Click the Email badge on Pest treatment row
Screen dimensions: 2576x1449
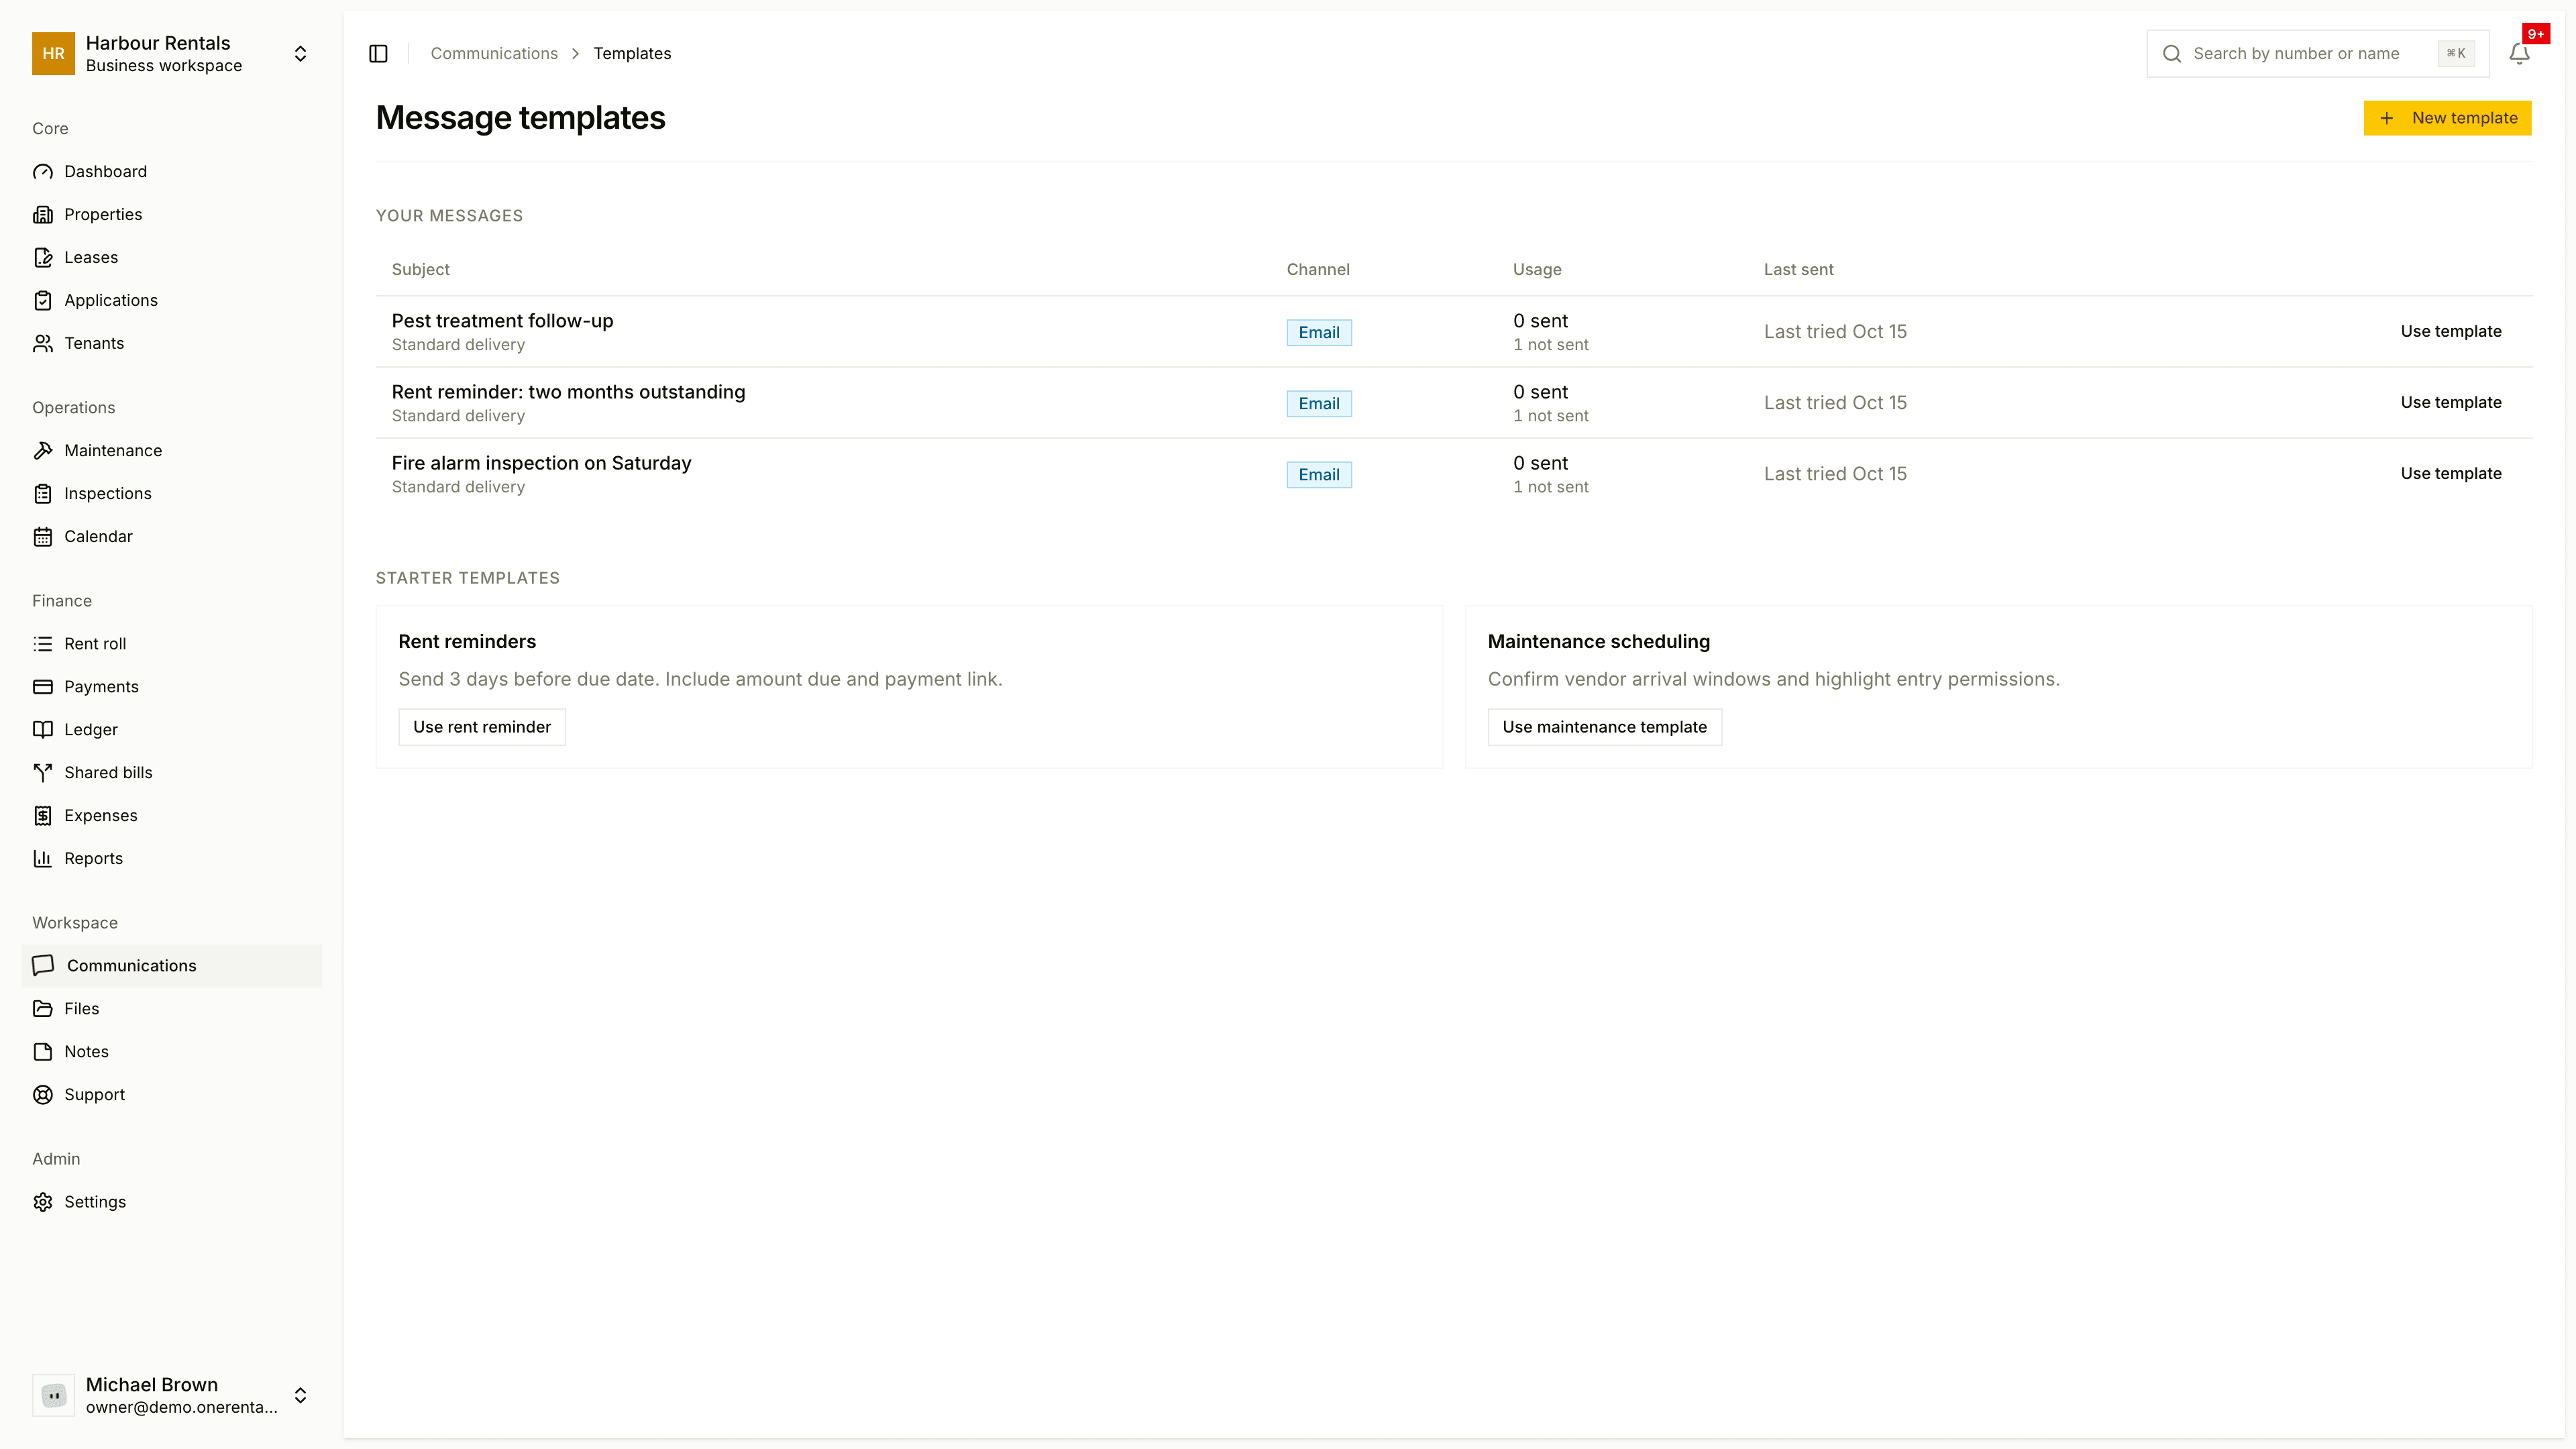[1319, 333]
